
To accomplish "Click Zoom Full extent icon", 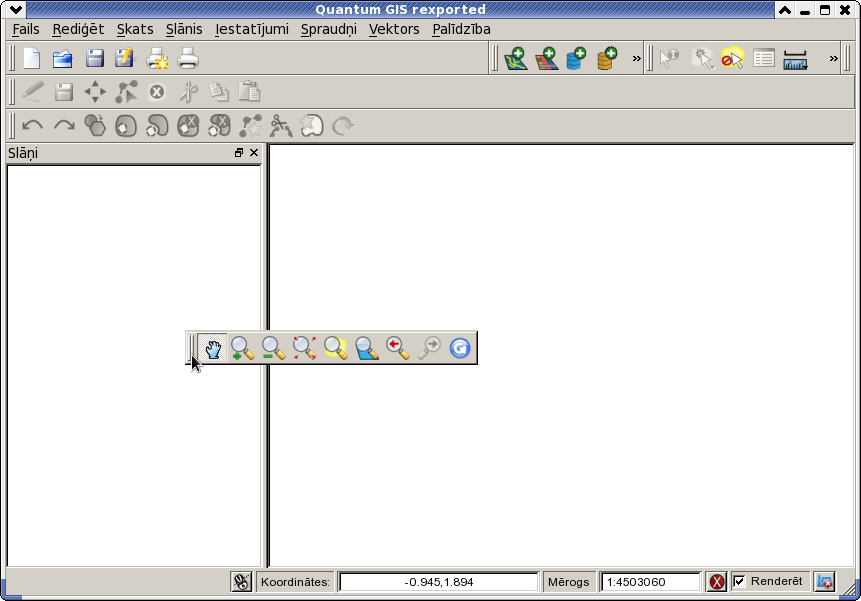I will (304, 348).
